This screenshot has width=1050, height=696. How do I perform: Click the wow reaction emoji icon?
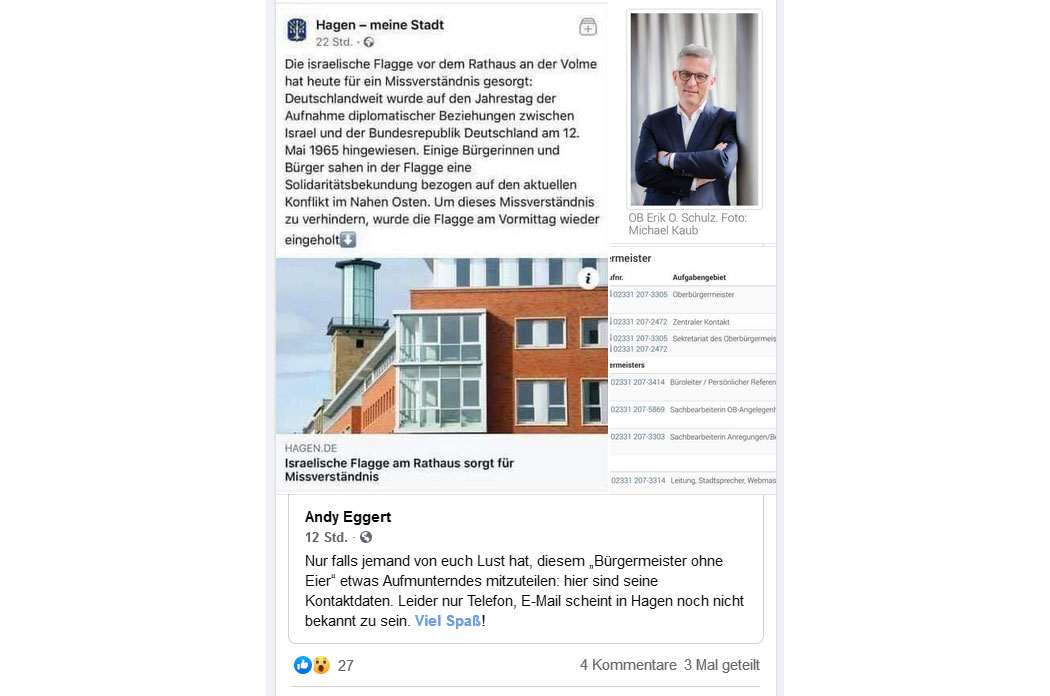[x=321, y=665]
